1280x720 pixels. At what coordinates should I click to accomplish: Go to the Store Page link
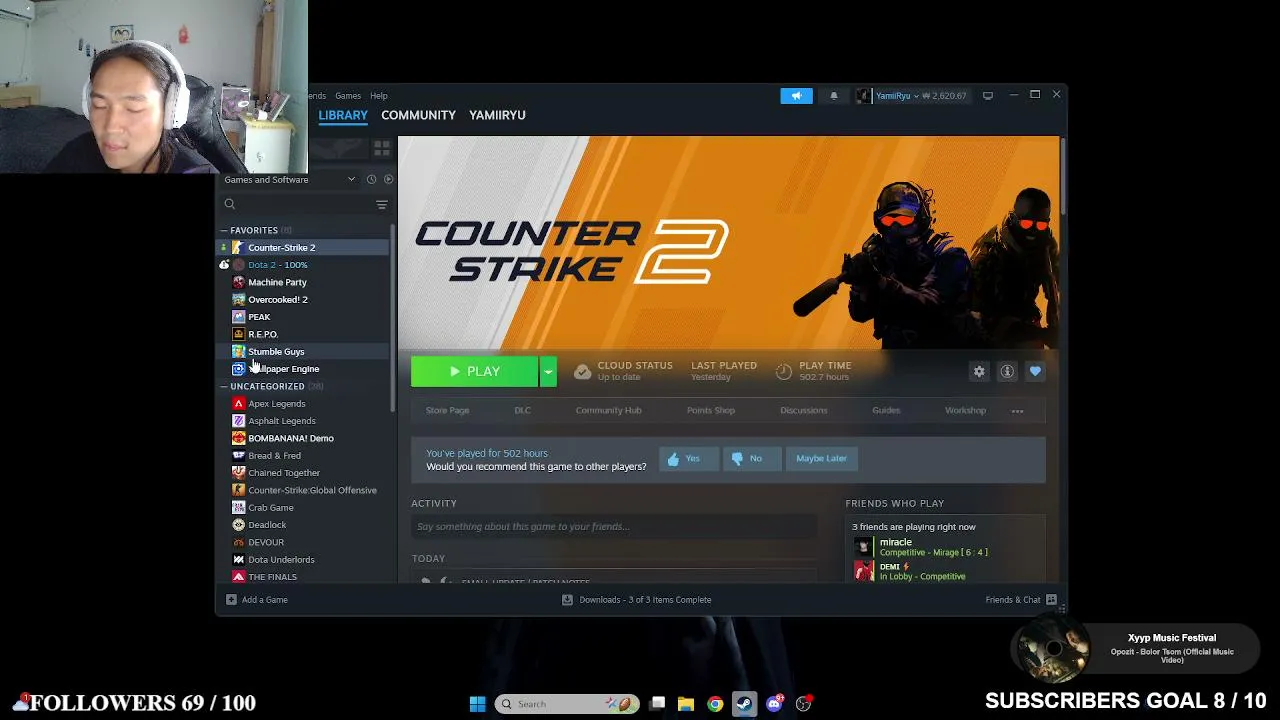(x=447, y=410)
